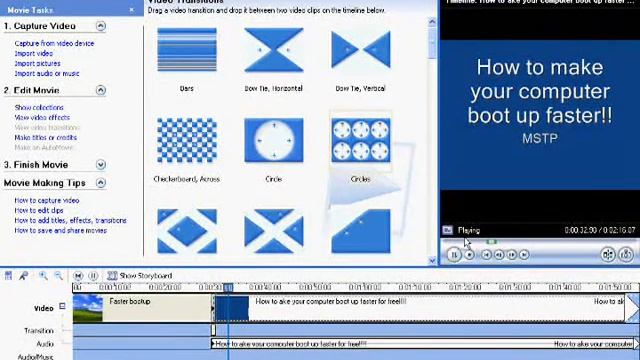Click Capture from video device
Image resolution: width=640 pixels, height=360 pixels.
point(54,43)
